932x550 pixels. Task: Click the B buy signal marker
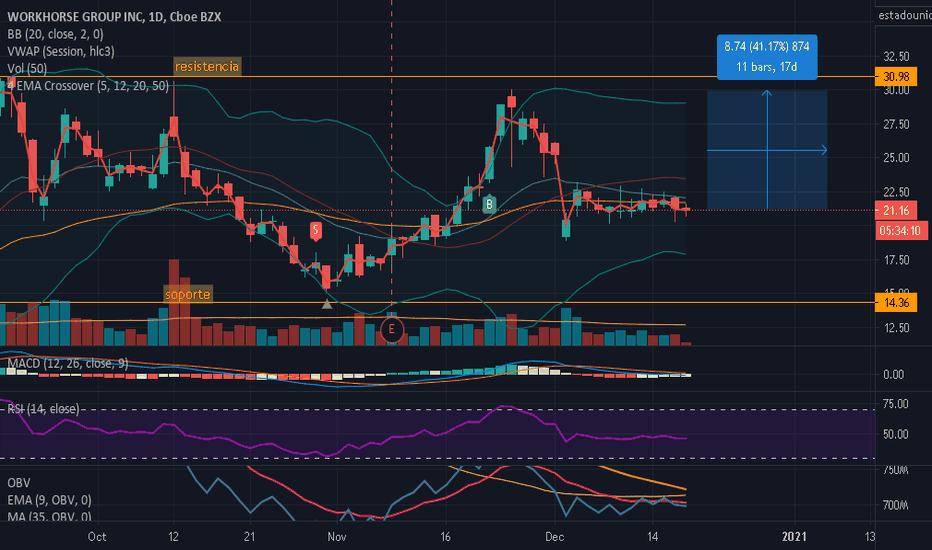click(x=489, y=205)
